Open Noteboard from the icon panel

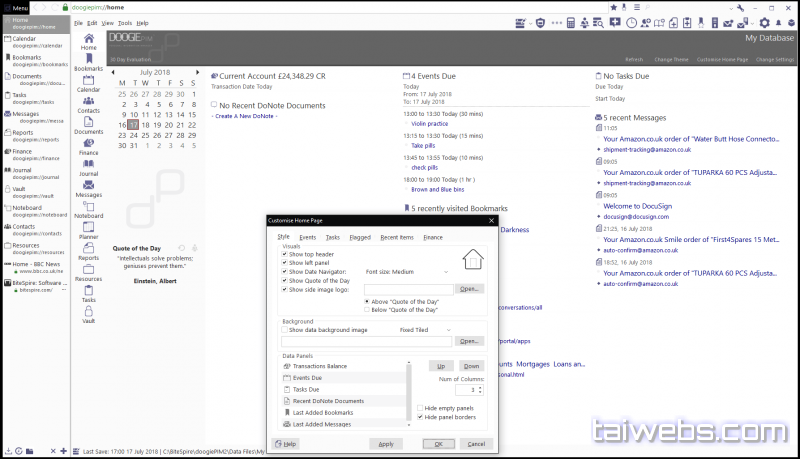pos(88,208)
